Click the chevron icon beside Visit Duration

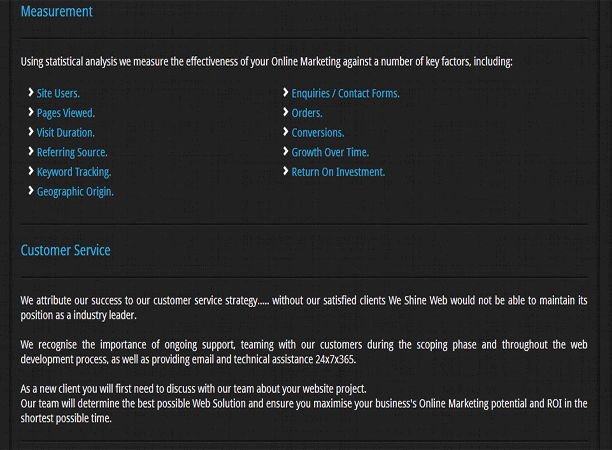[x=31, y=132]
